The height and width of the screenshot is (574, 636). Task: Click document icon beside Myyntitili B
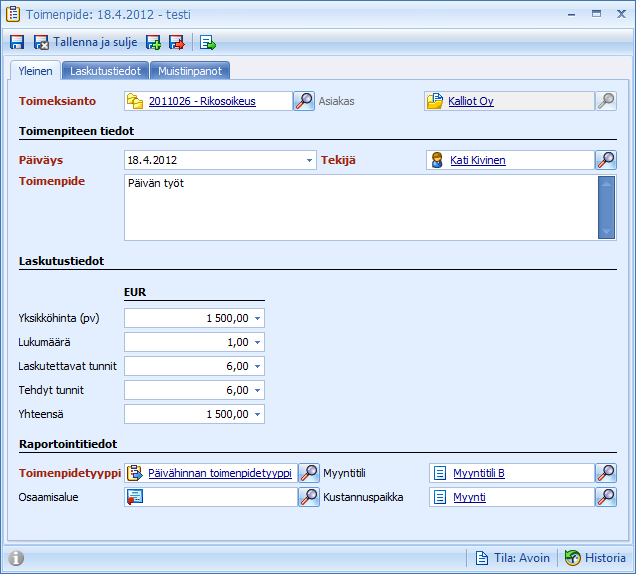(440, 473)
